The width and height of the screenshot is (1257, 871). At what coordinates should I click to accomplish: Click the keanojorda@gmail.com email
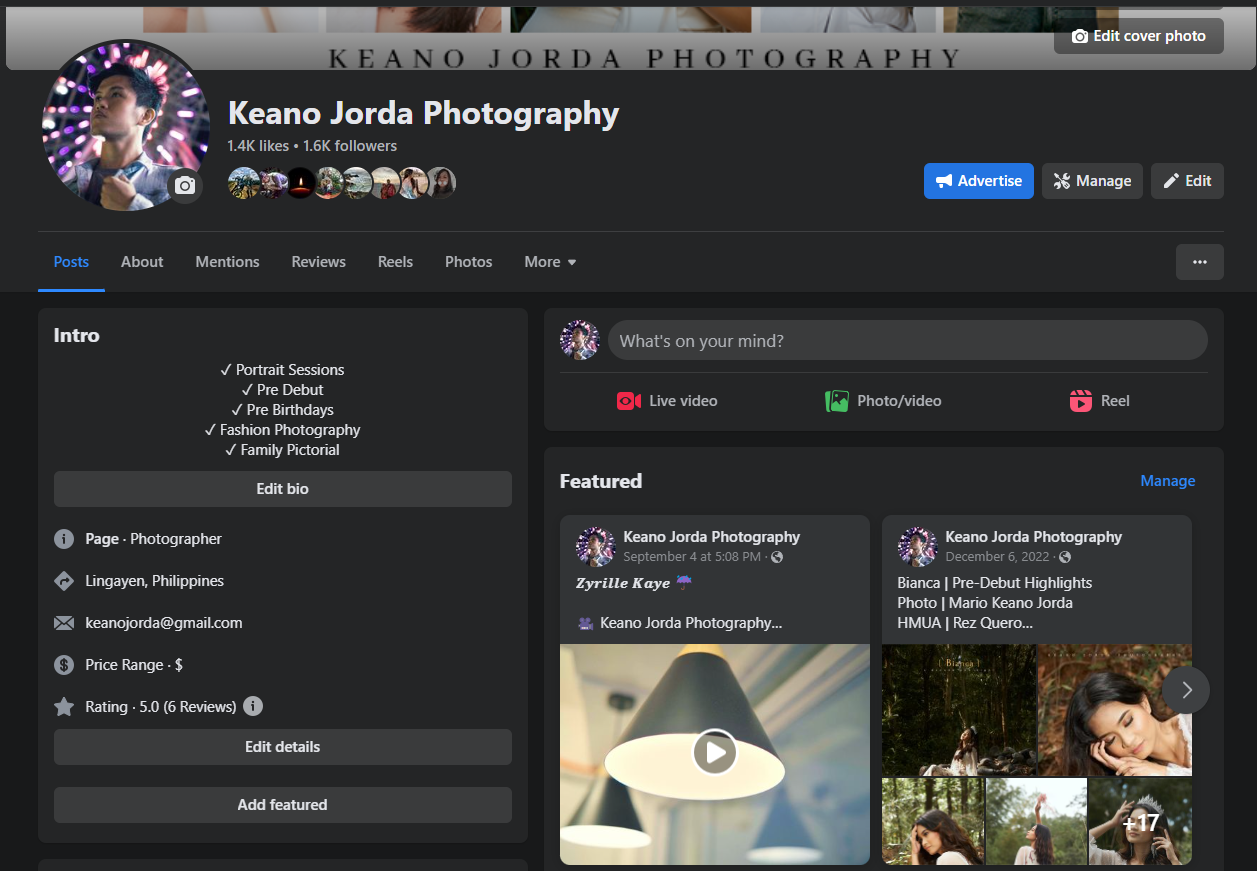pyautogui.click(x=164, y=623)
